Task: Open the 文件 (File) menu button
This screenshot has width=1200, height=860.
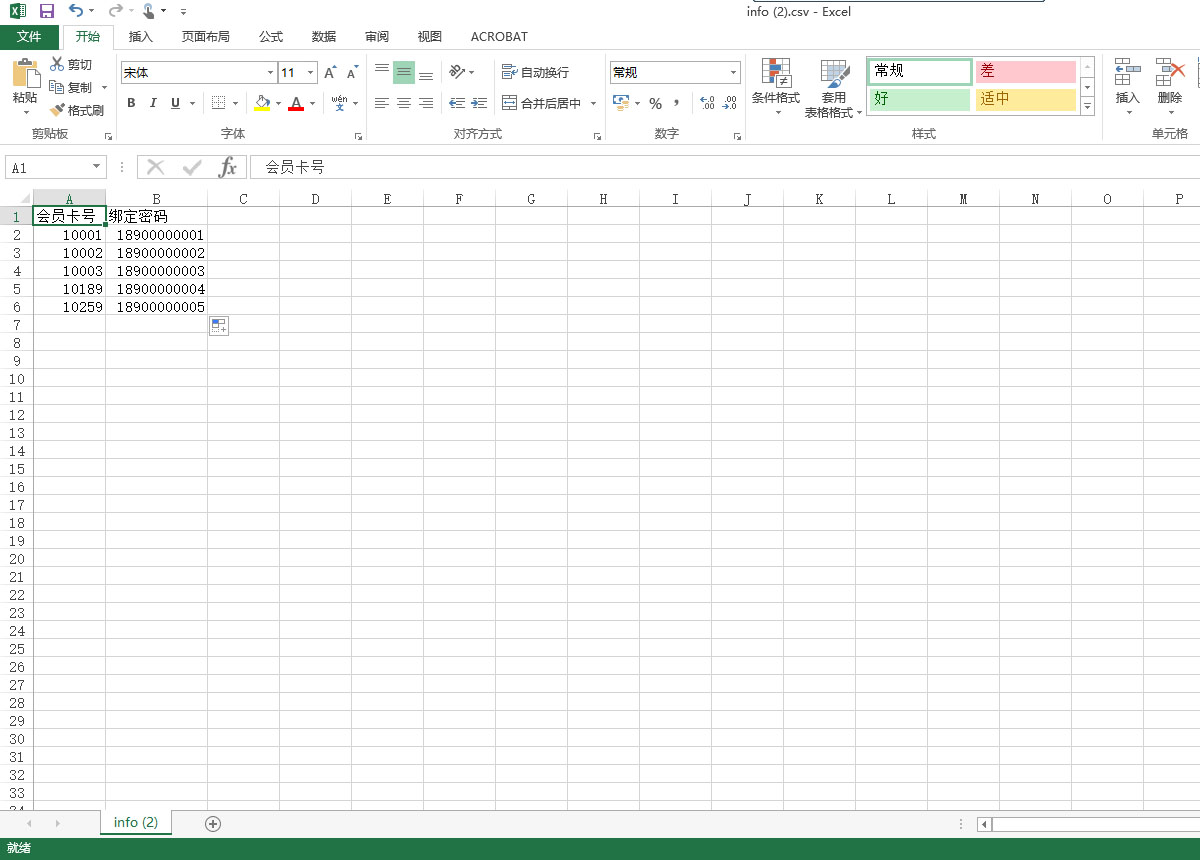Action: (29, 37)
